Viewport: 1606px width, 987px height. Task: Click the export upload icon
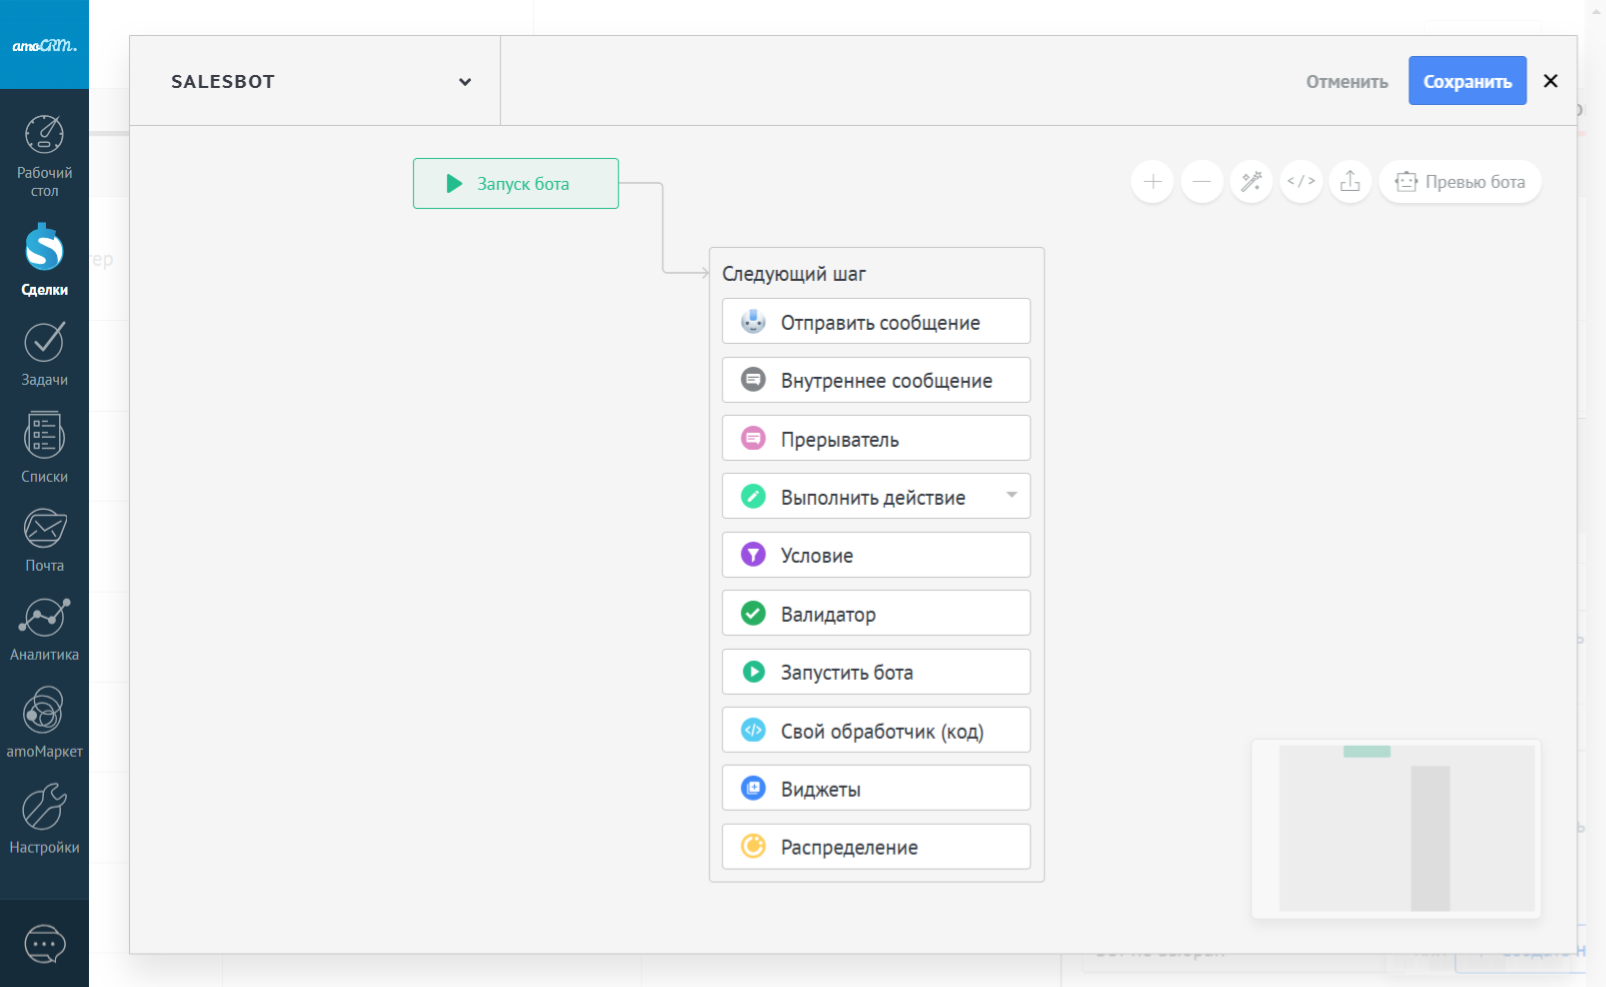(1350, 182)
